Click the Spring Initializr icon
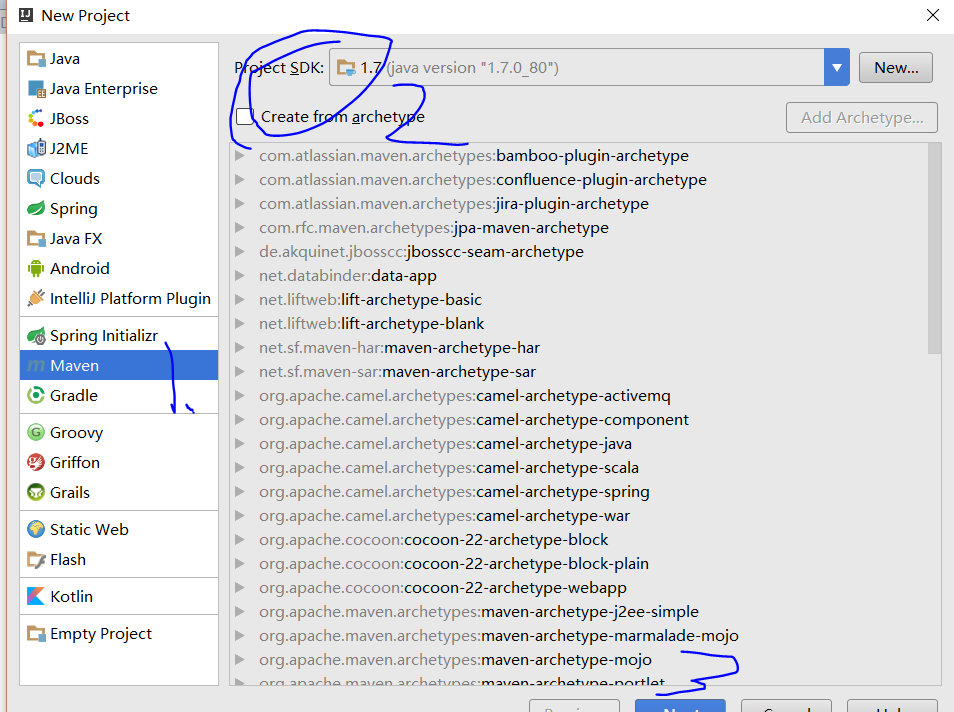954x712 pixels. pos(37,335)
